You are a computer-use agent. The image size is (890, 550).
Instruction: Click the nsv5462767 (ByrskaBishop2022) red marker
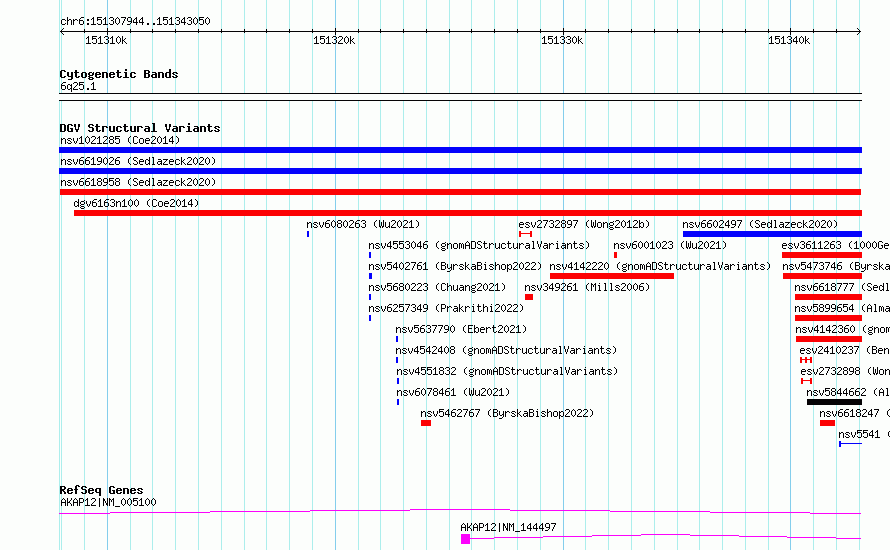(426, 423)
